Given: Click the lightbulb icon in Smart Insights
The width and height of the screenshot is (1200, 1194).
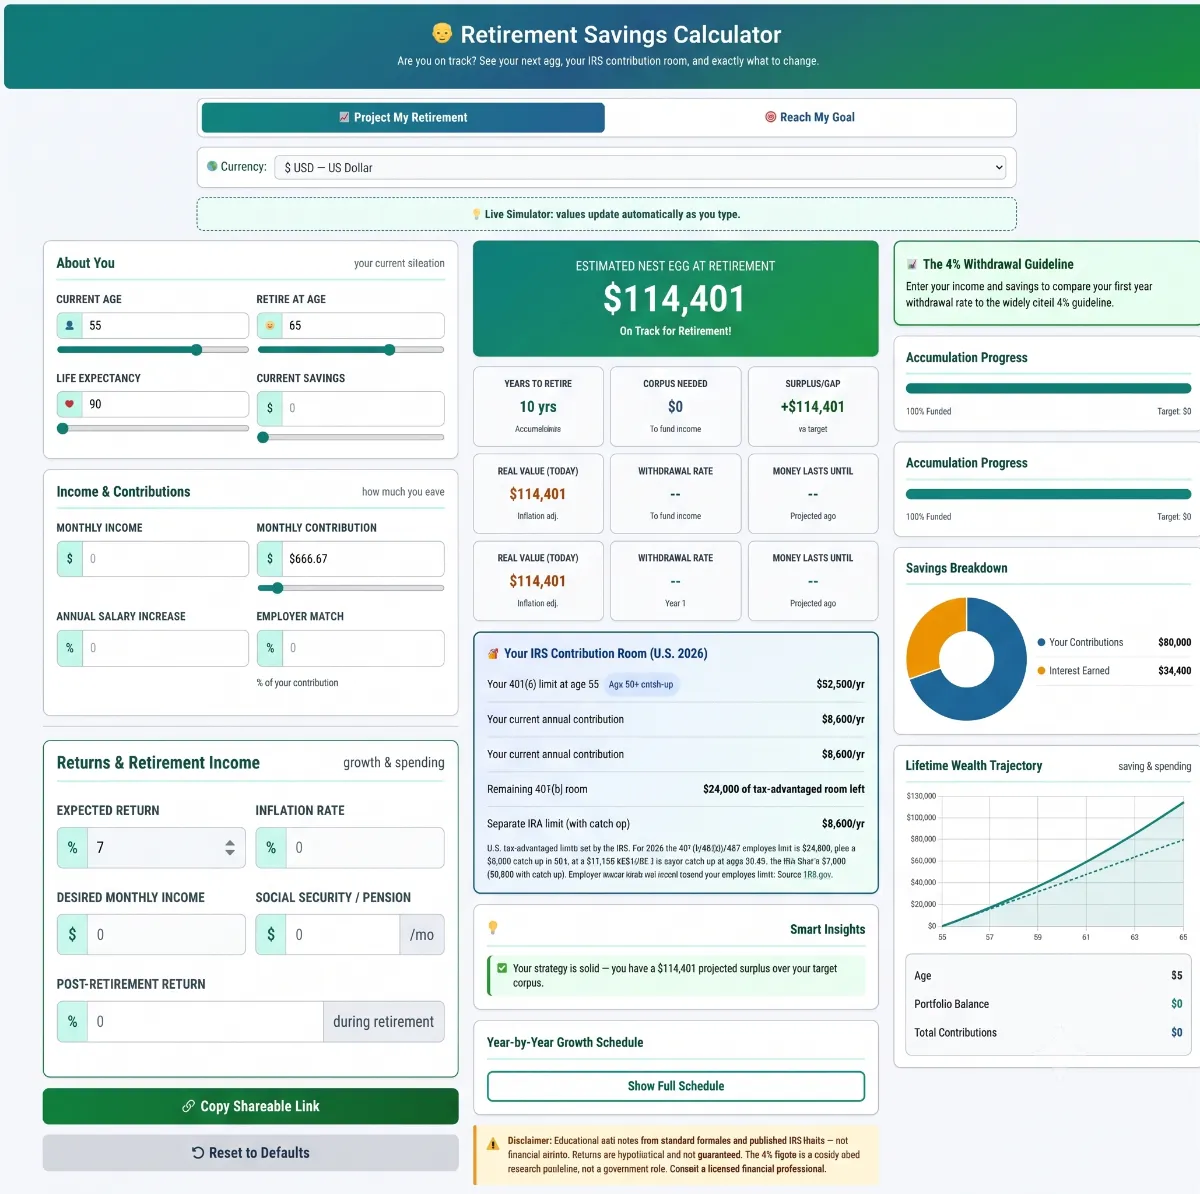Looking at the screenshot, I should click(492, 928).
